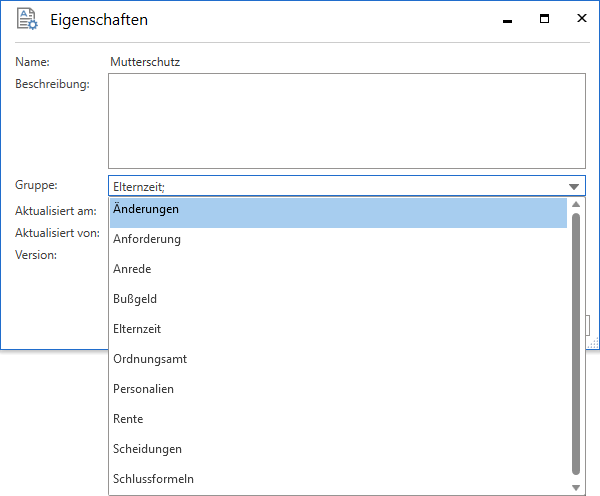Click the scroll down arrow of the list
Image resolution: width=600 pixels, height=496 pixels.
click(x=575, y=487)
